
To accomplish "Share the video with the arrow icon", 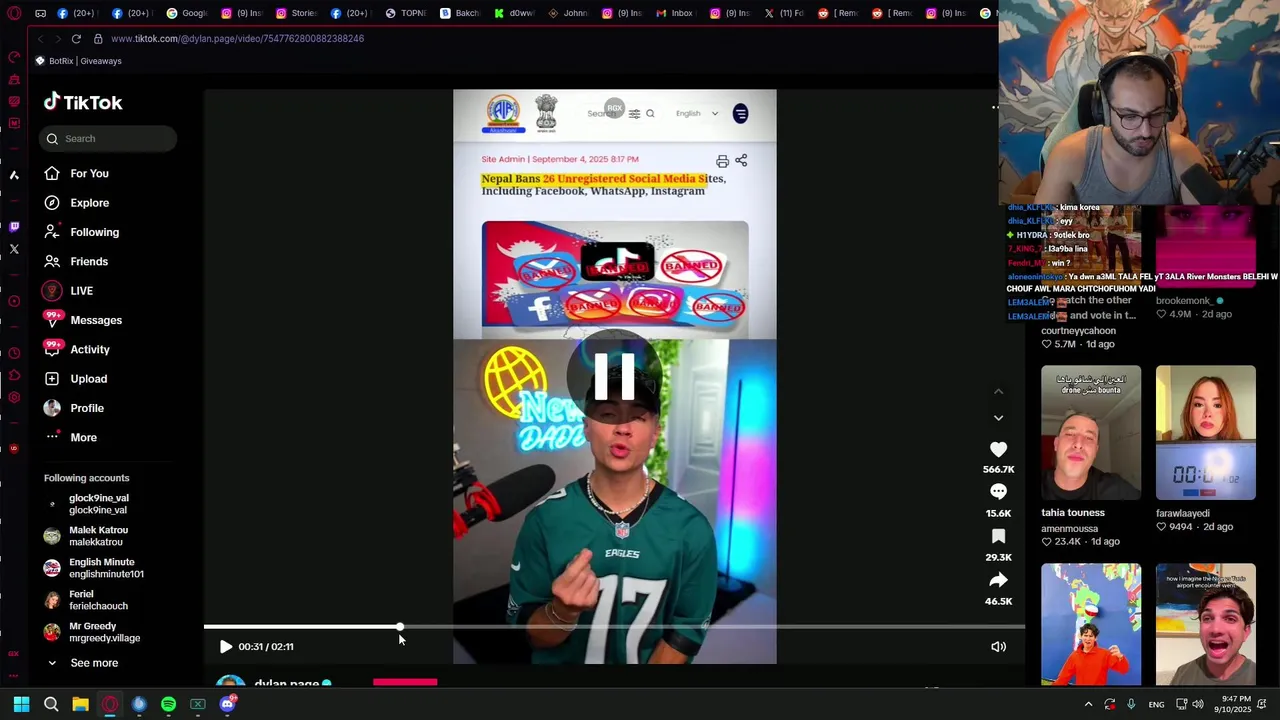I will point(998,580).
